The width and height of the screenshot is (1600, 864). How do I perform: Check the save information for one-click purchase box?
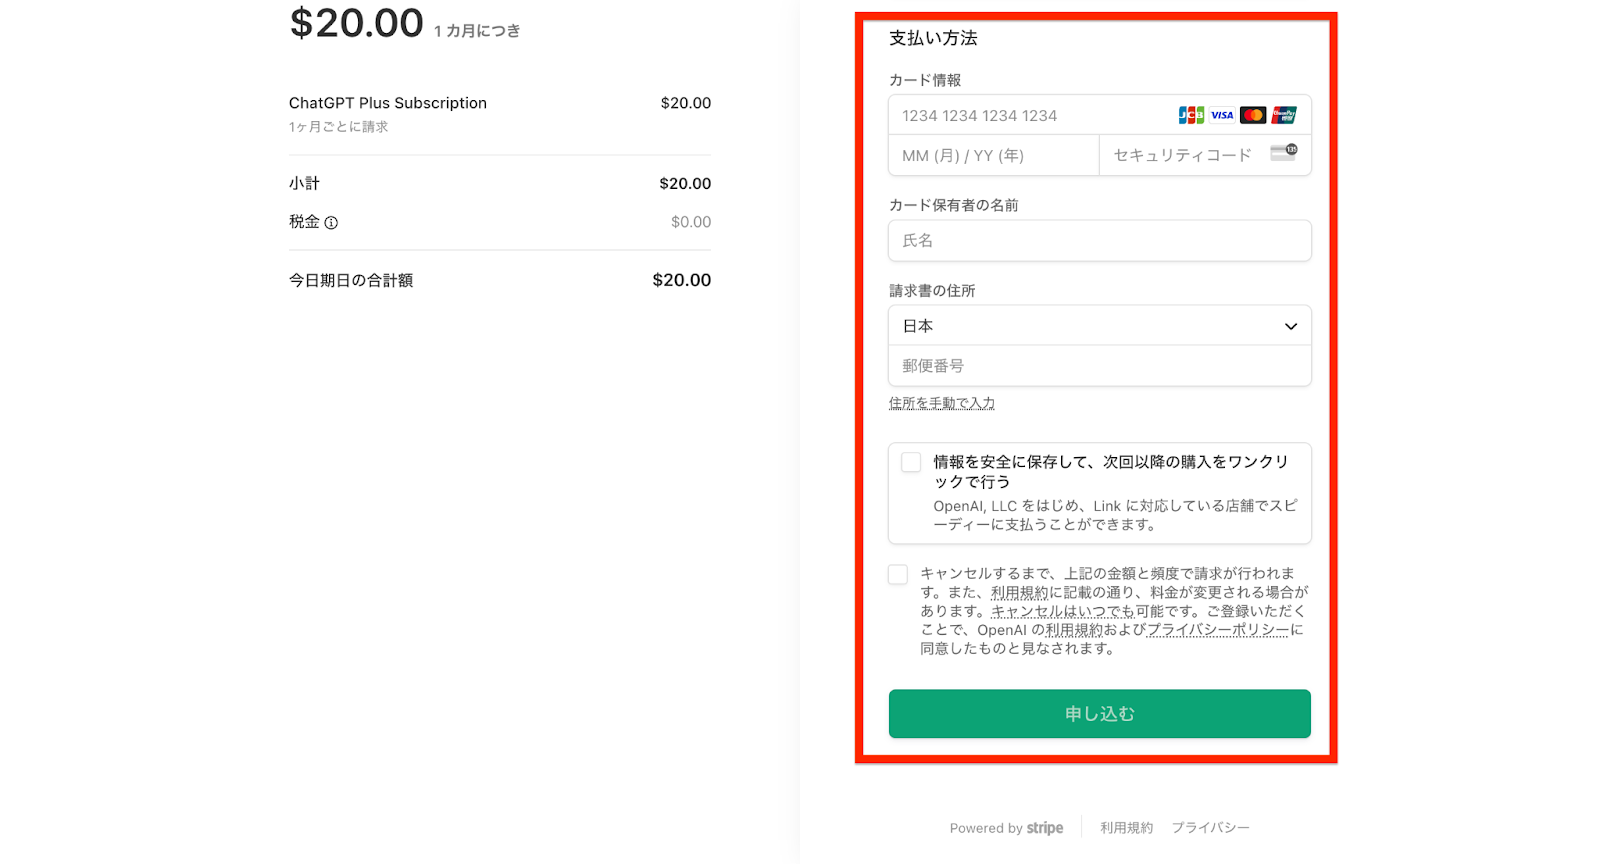(911, 462)
